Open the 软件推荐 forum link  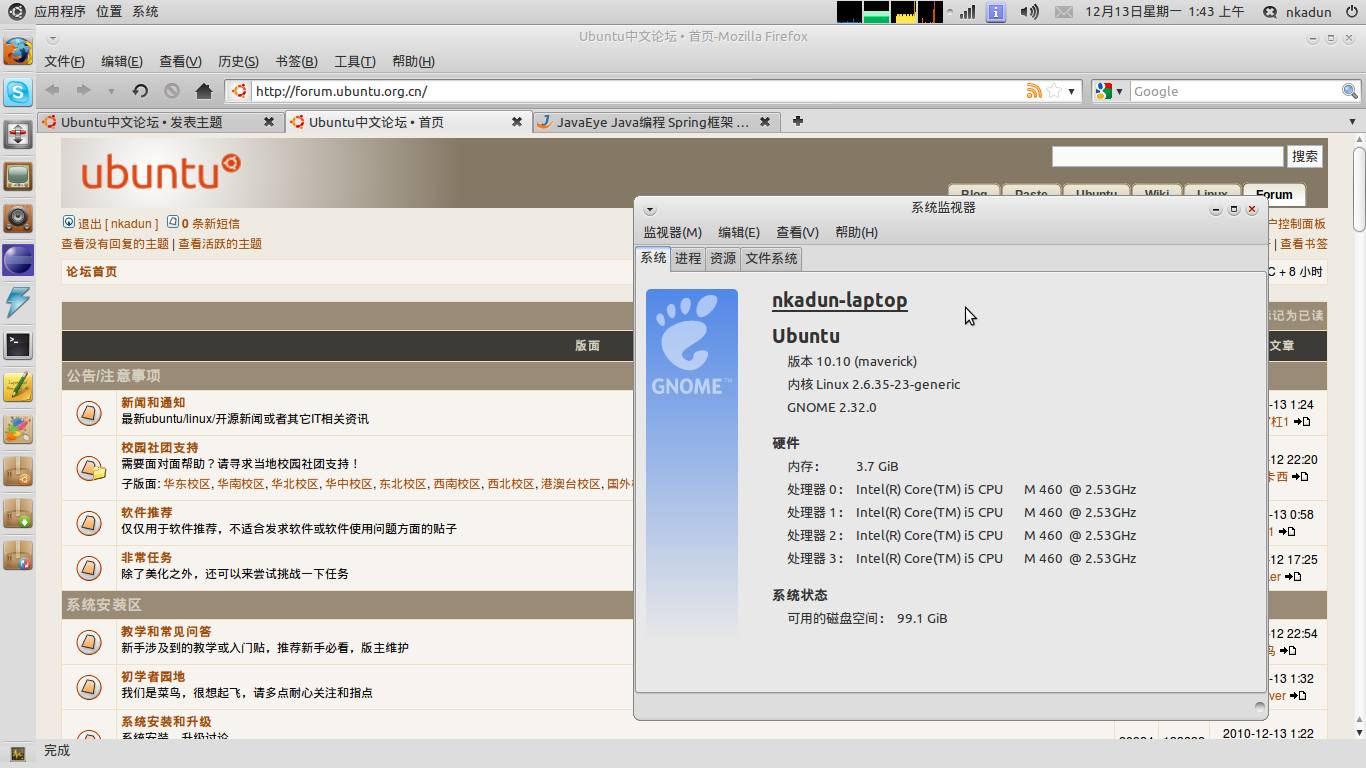[147, 512]
